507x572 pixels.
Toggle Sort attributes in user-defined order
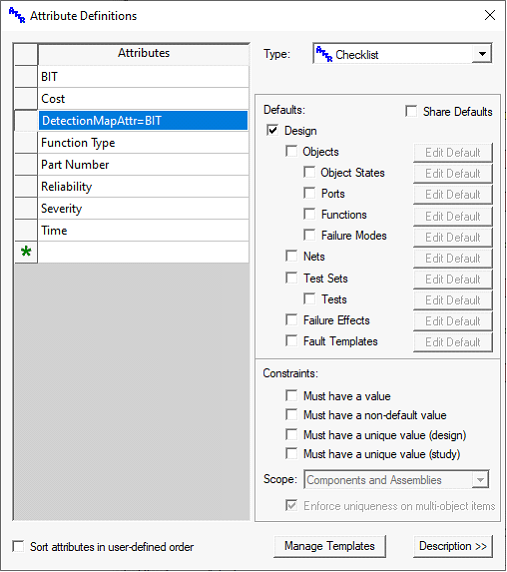(18, 546)
